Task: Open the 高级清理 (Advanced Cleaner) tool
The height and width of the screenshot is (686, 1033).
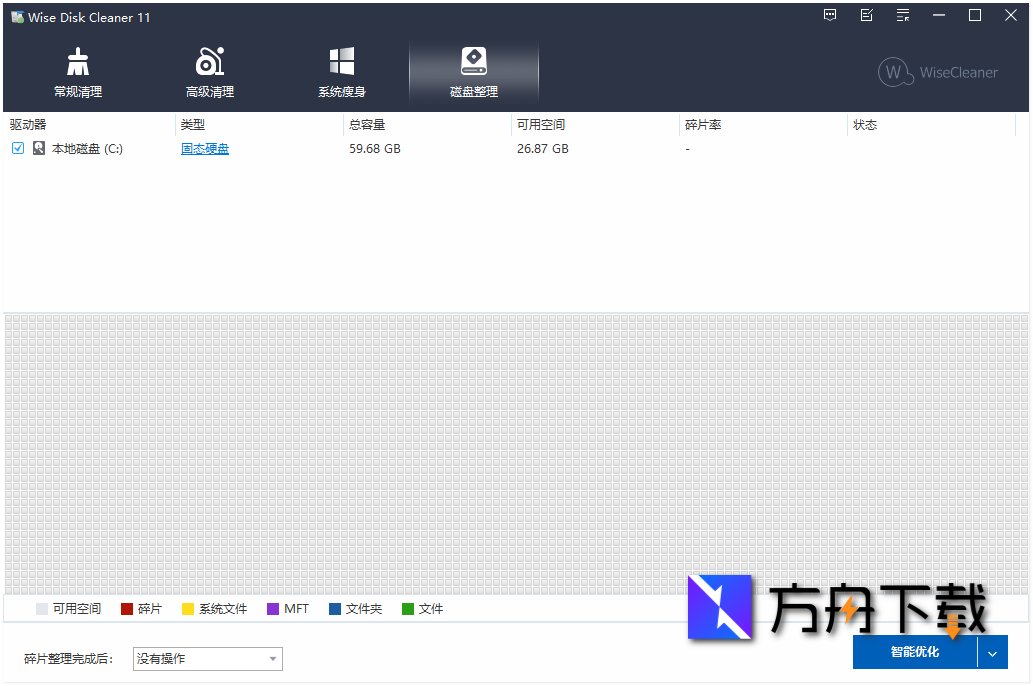Action: pos(209,70)
